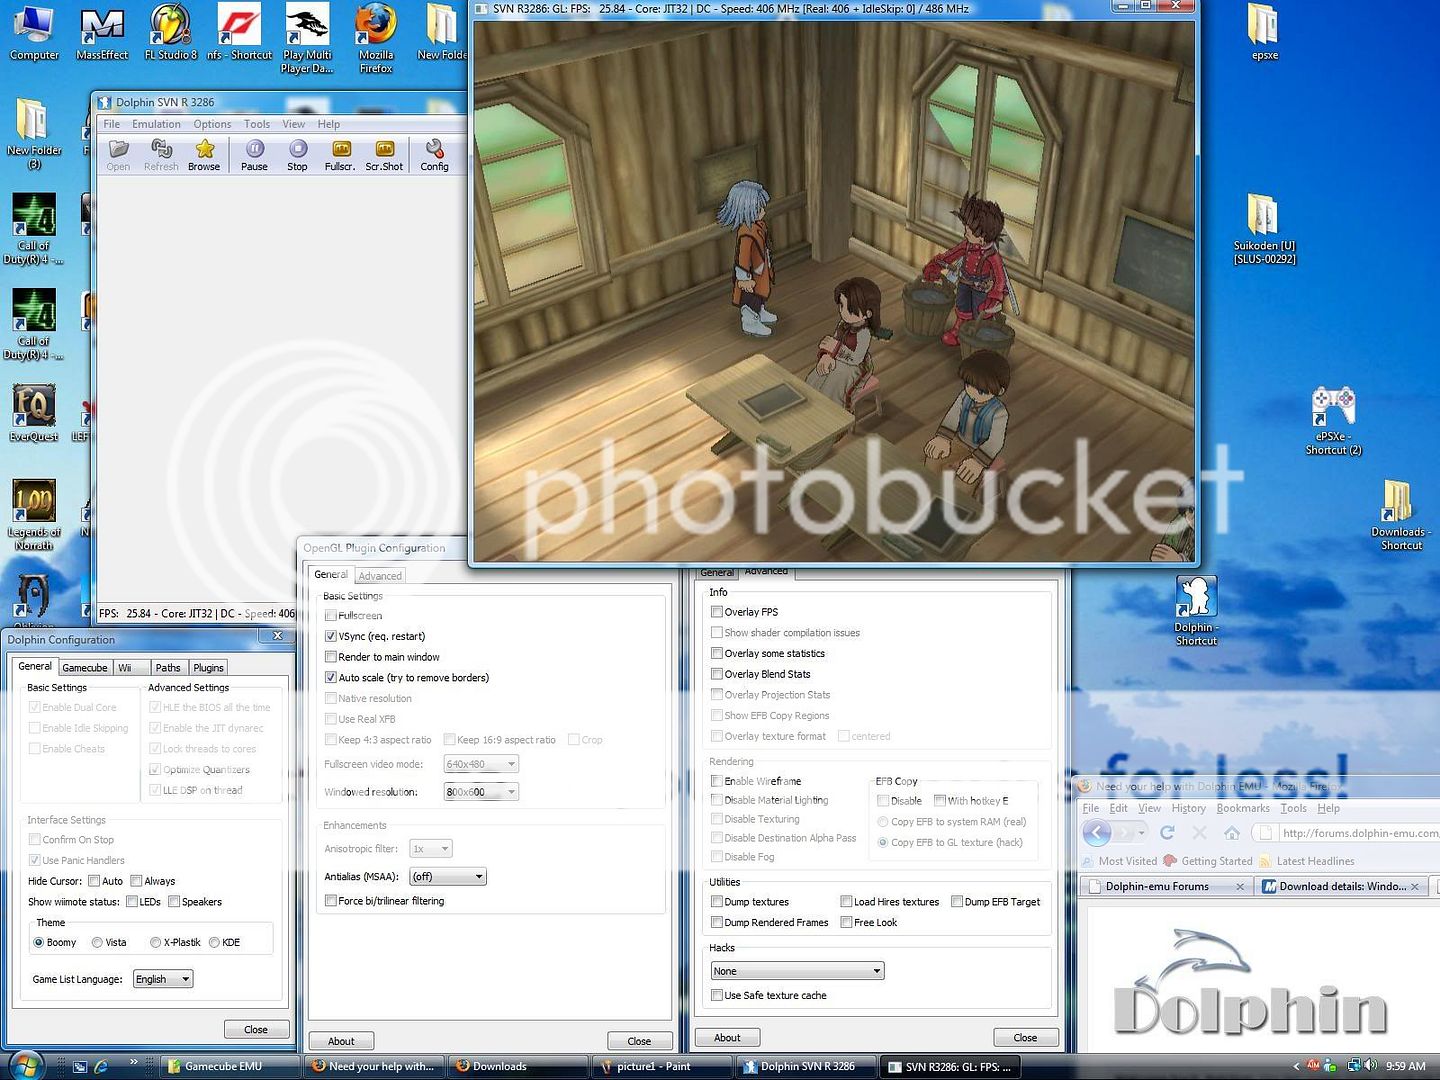Open Windowed resolution dropdown
This screenshot has width=1440, height=1080.
(x=481, y=792)
